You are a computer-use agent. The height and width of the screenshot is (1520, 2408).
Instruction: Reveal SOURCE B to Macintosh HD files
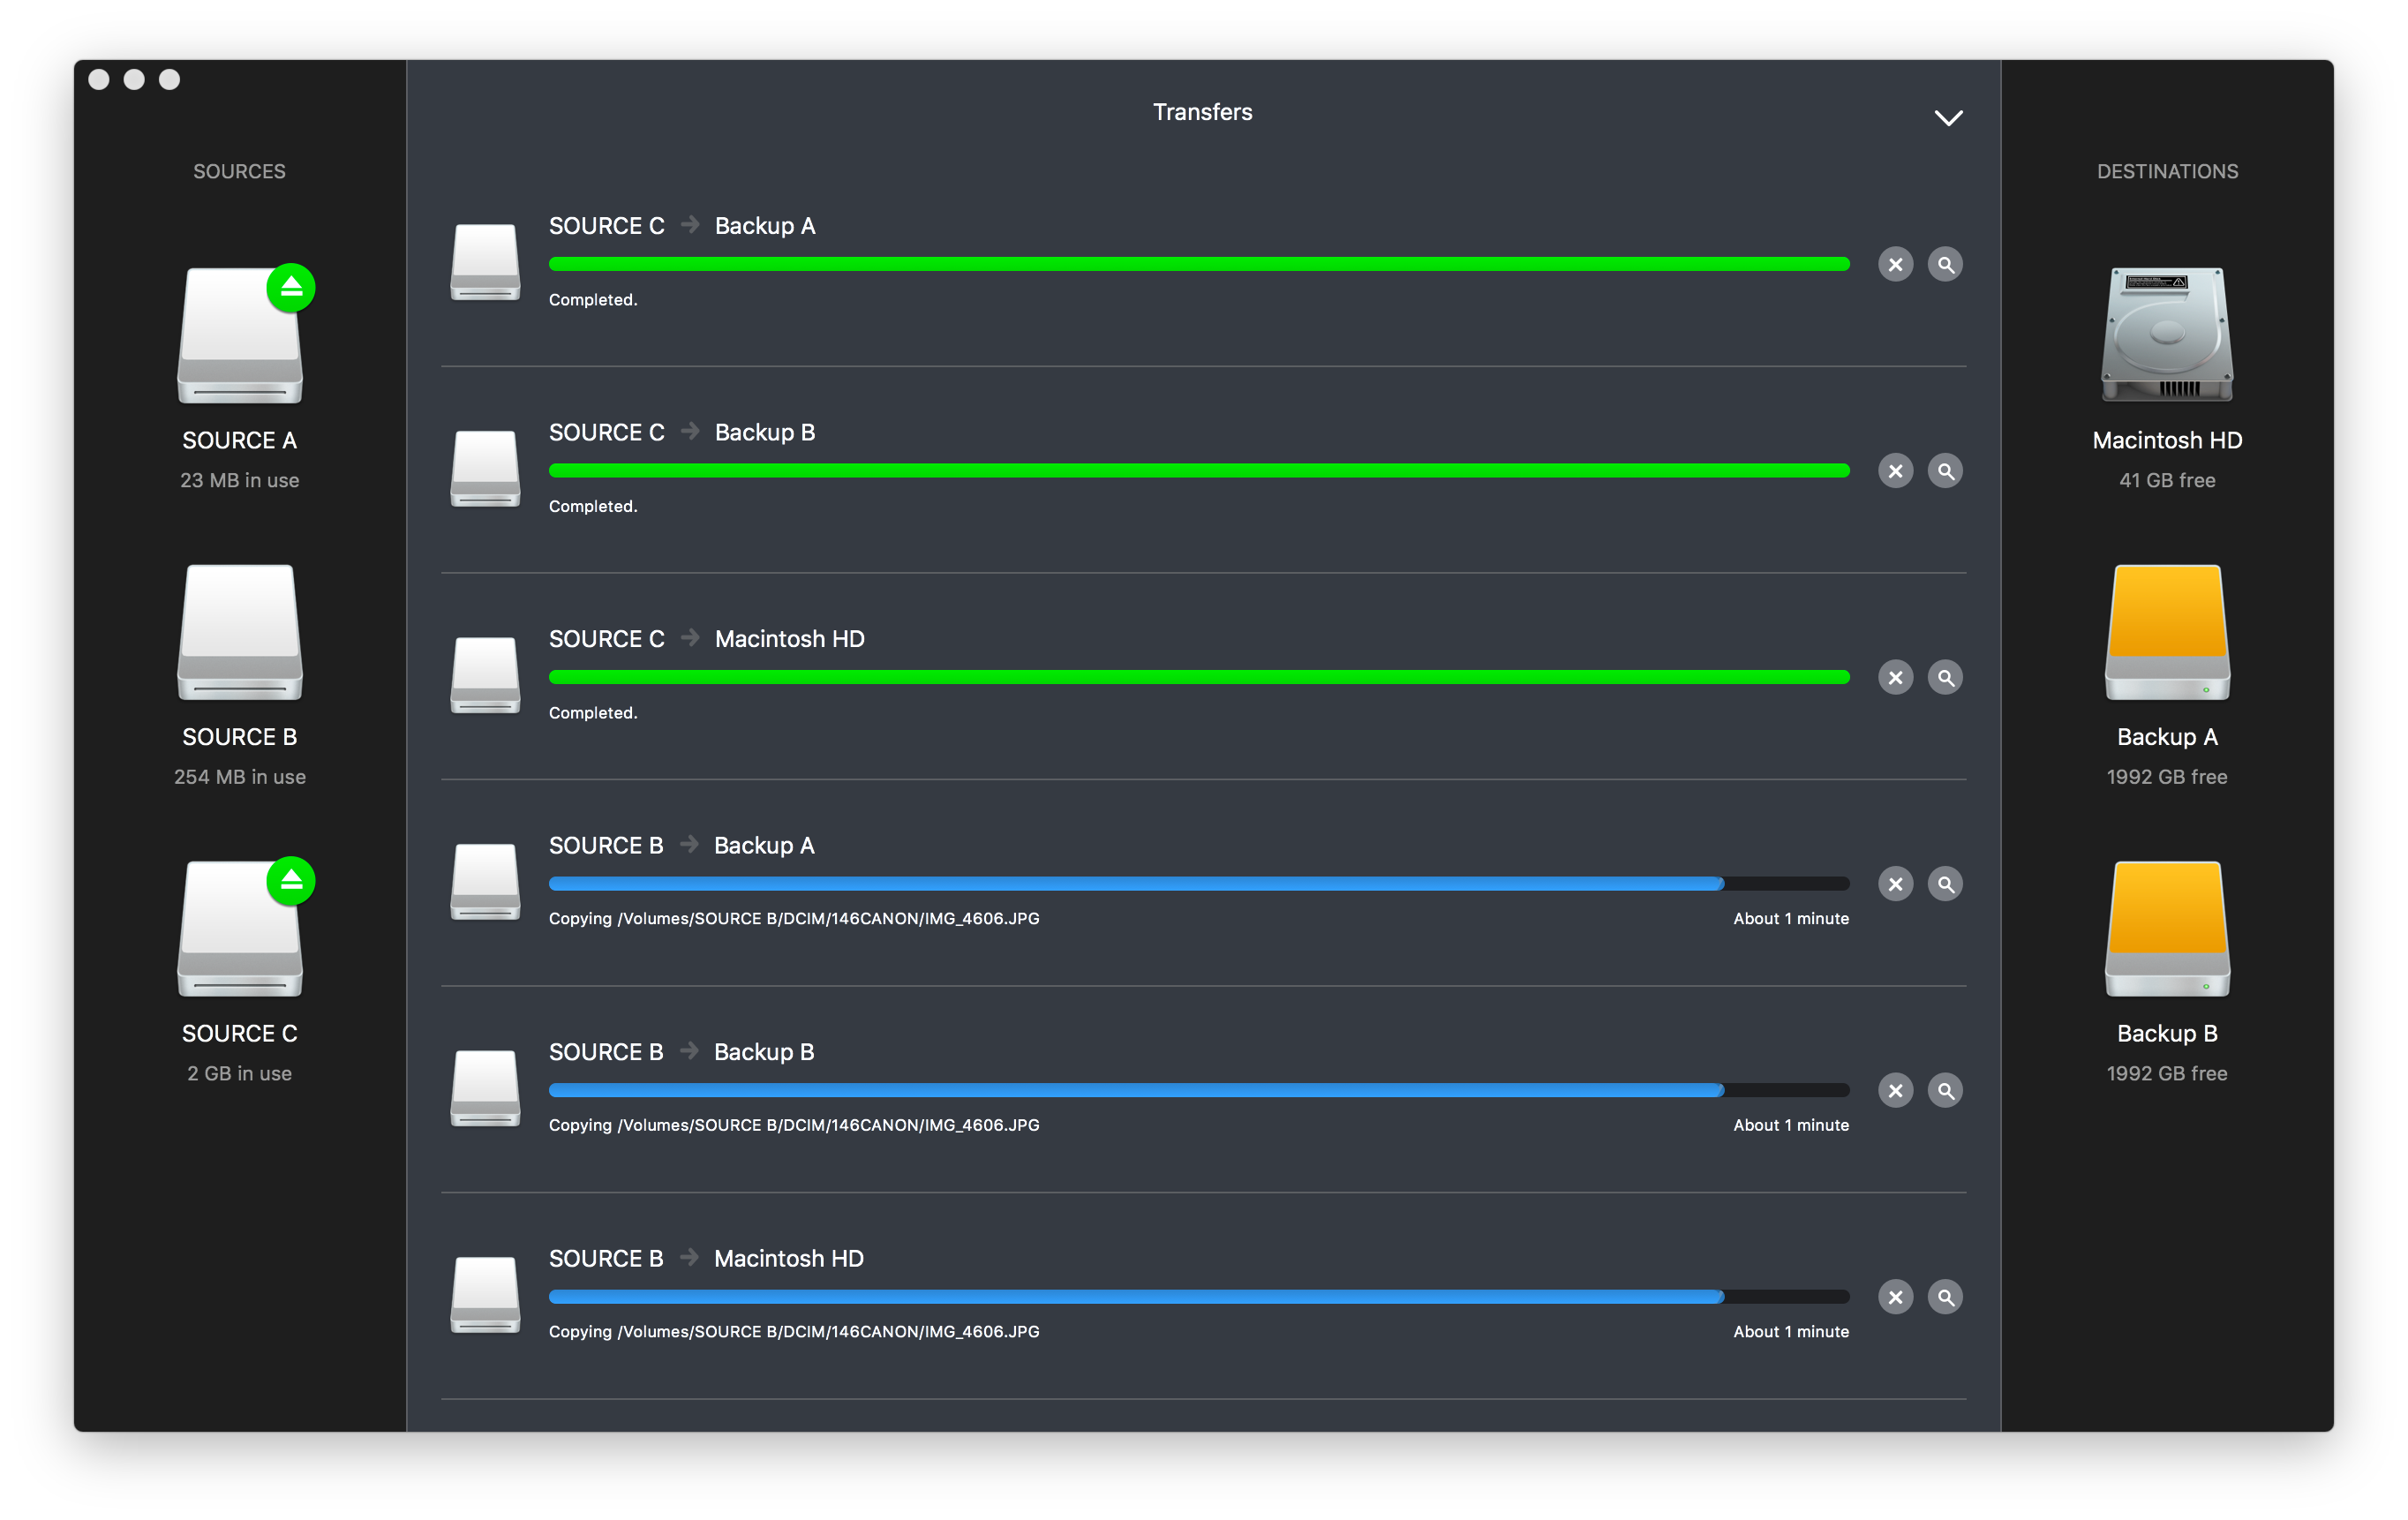pyautogui.click(x=1945, y=1297)
